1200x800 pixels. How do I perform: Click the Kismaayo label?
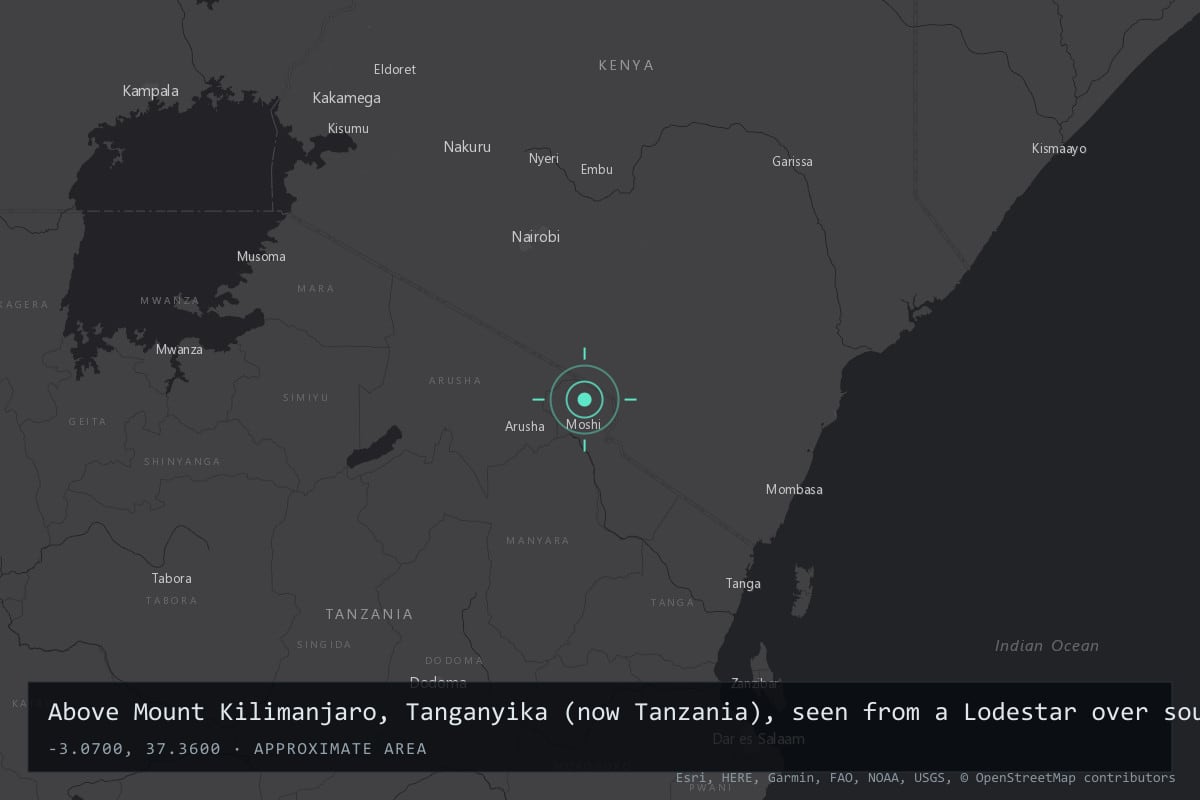point(1059,149)
